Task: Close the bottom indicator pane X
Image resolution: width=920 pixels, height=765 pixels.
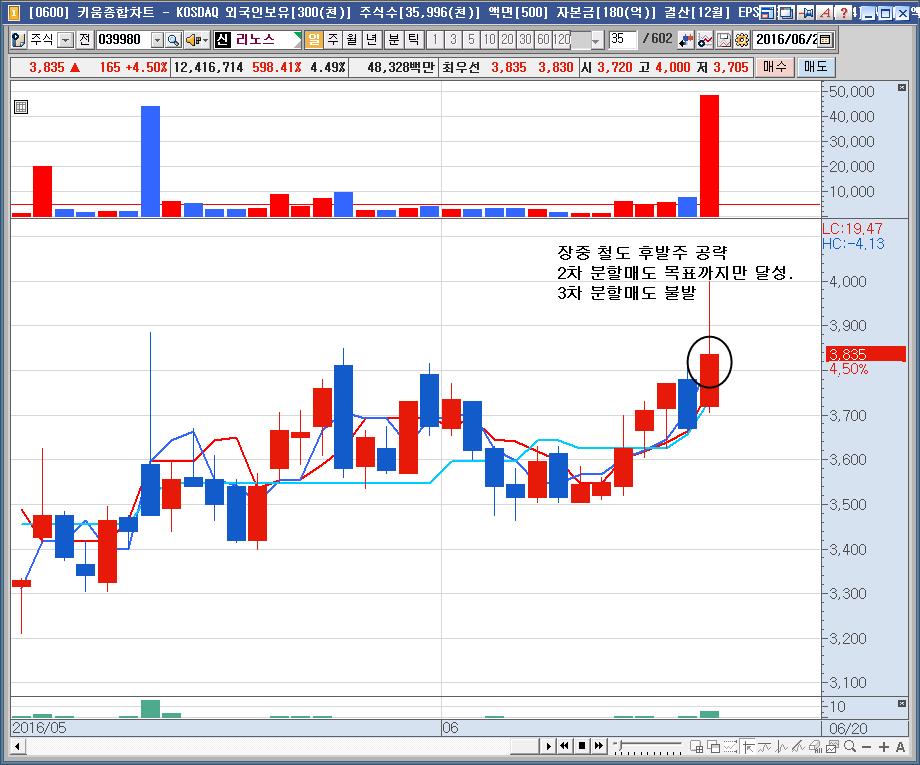Action: coord(902,703)
